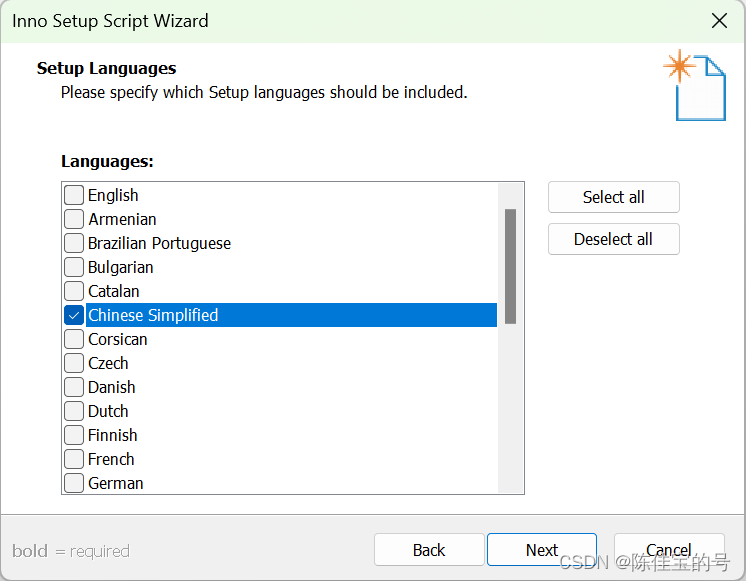This screenshot has width=746, height=581.
Task: Go back with the Back button
Action: pyautogui.click(x=429, y=550)
